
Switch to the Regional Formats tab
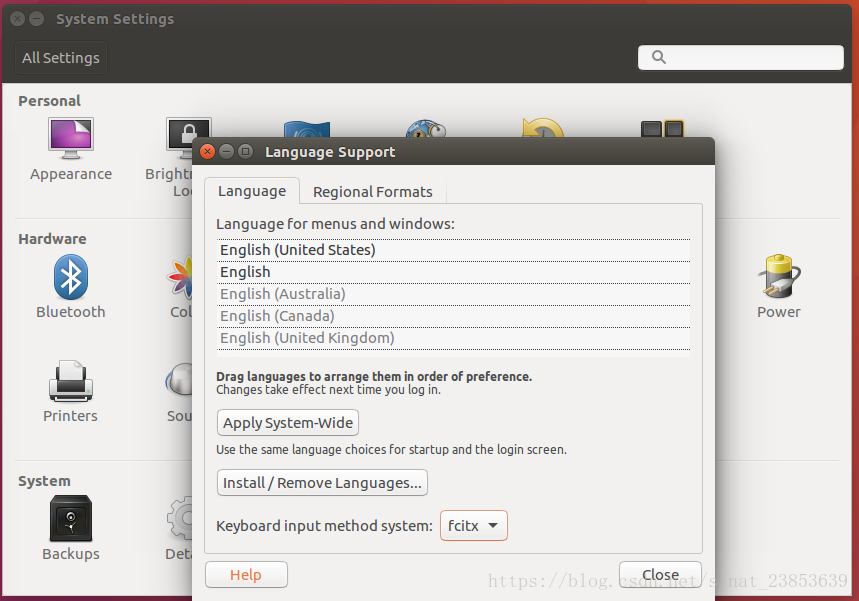[373, 192]
